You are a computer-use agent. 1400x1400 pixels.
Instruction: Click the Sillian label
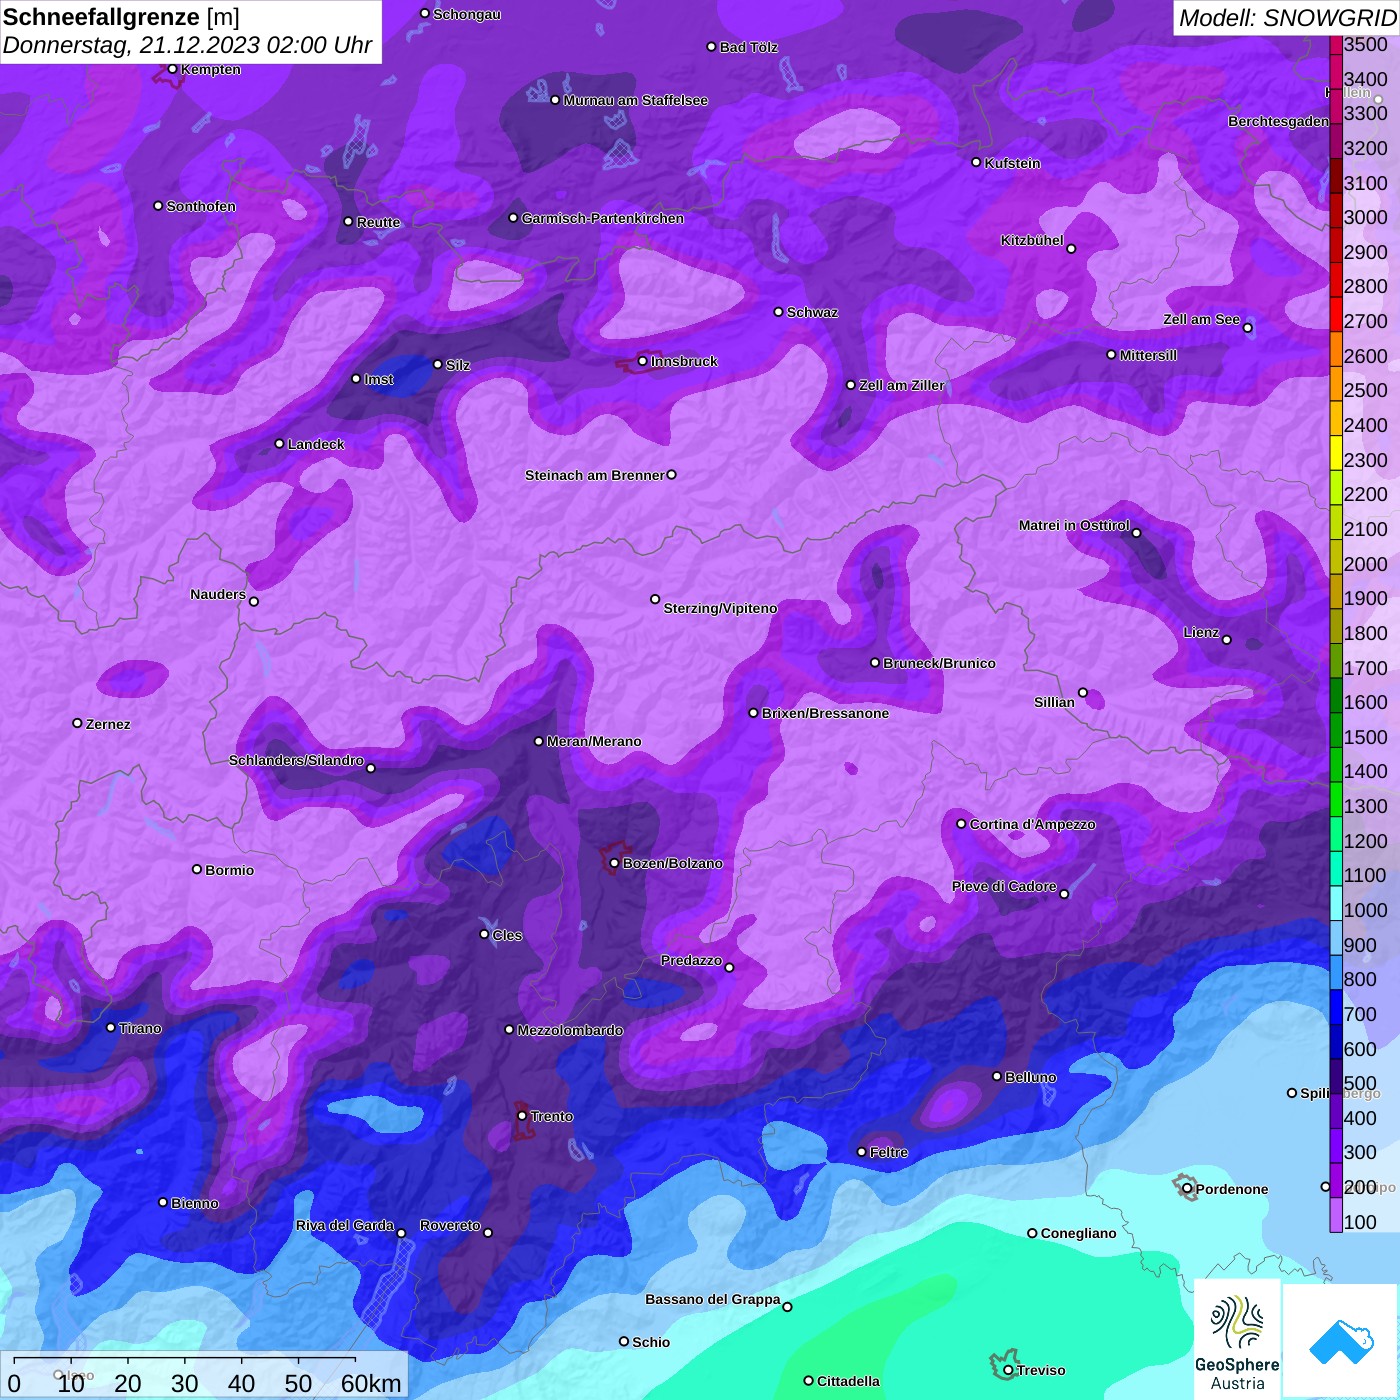(x=1054, y=702)
